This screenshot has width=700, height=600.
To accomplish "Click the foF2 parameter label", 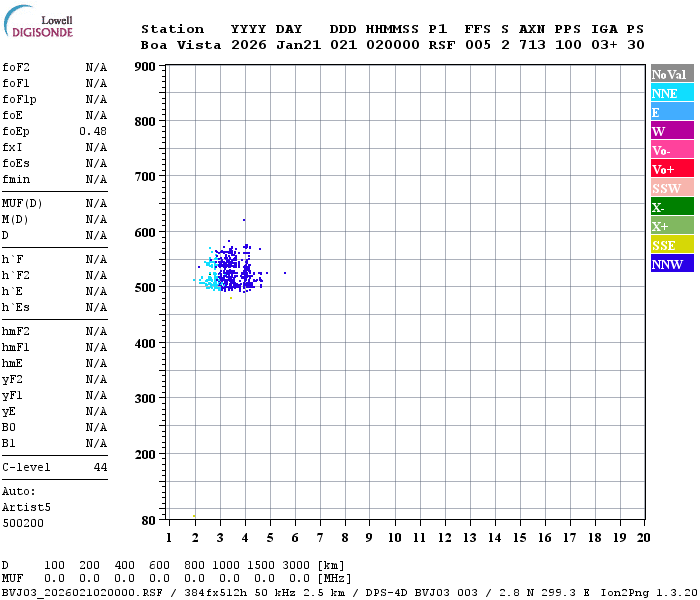I will pos(16,67).
